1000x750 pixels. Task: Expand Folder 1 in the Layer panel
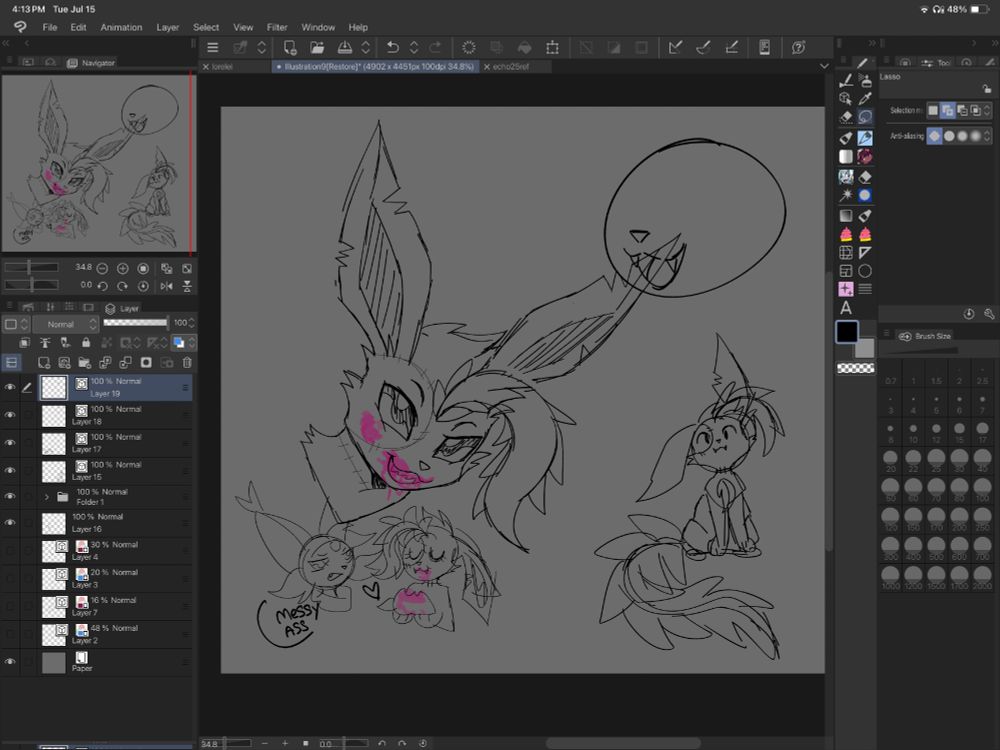point(47,497)
